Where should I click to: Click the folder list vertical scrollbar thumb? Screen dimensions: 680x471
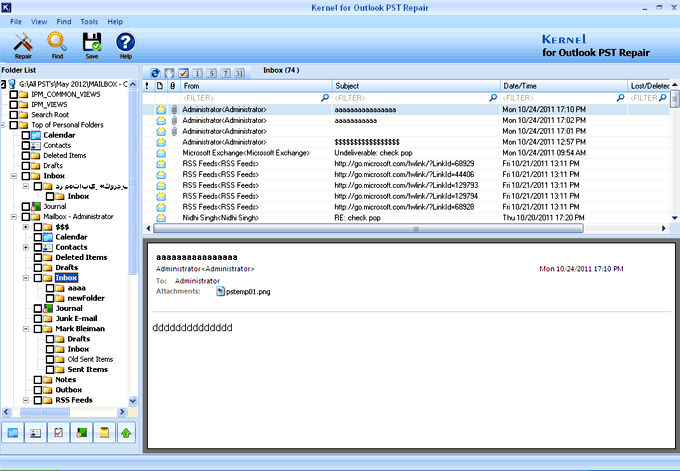[x=133, y=182]
